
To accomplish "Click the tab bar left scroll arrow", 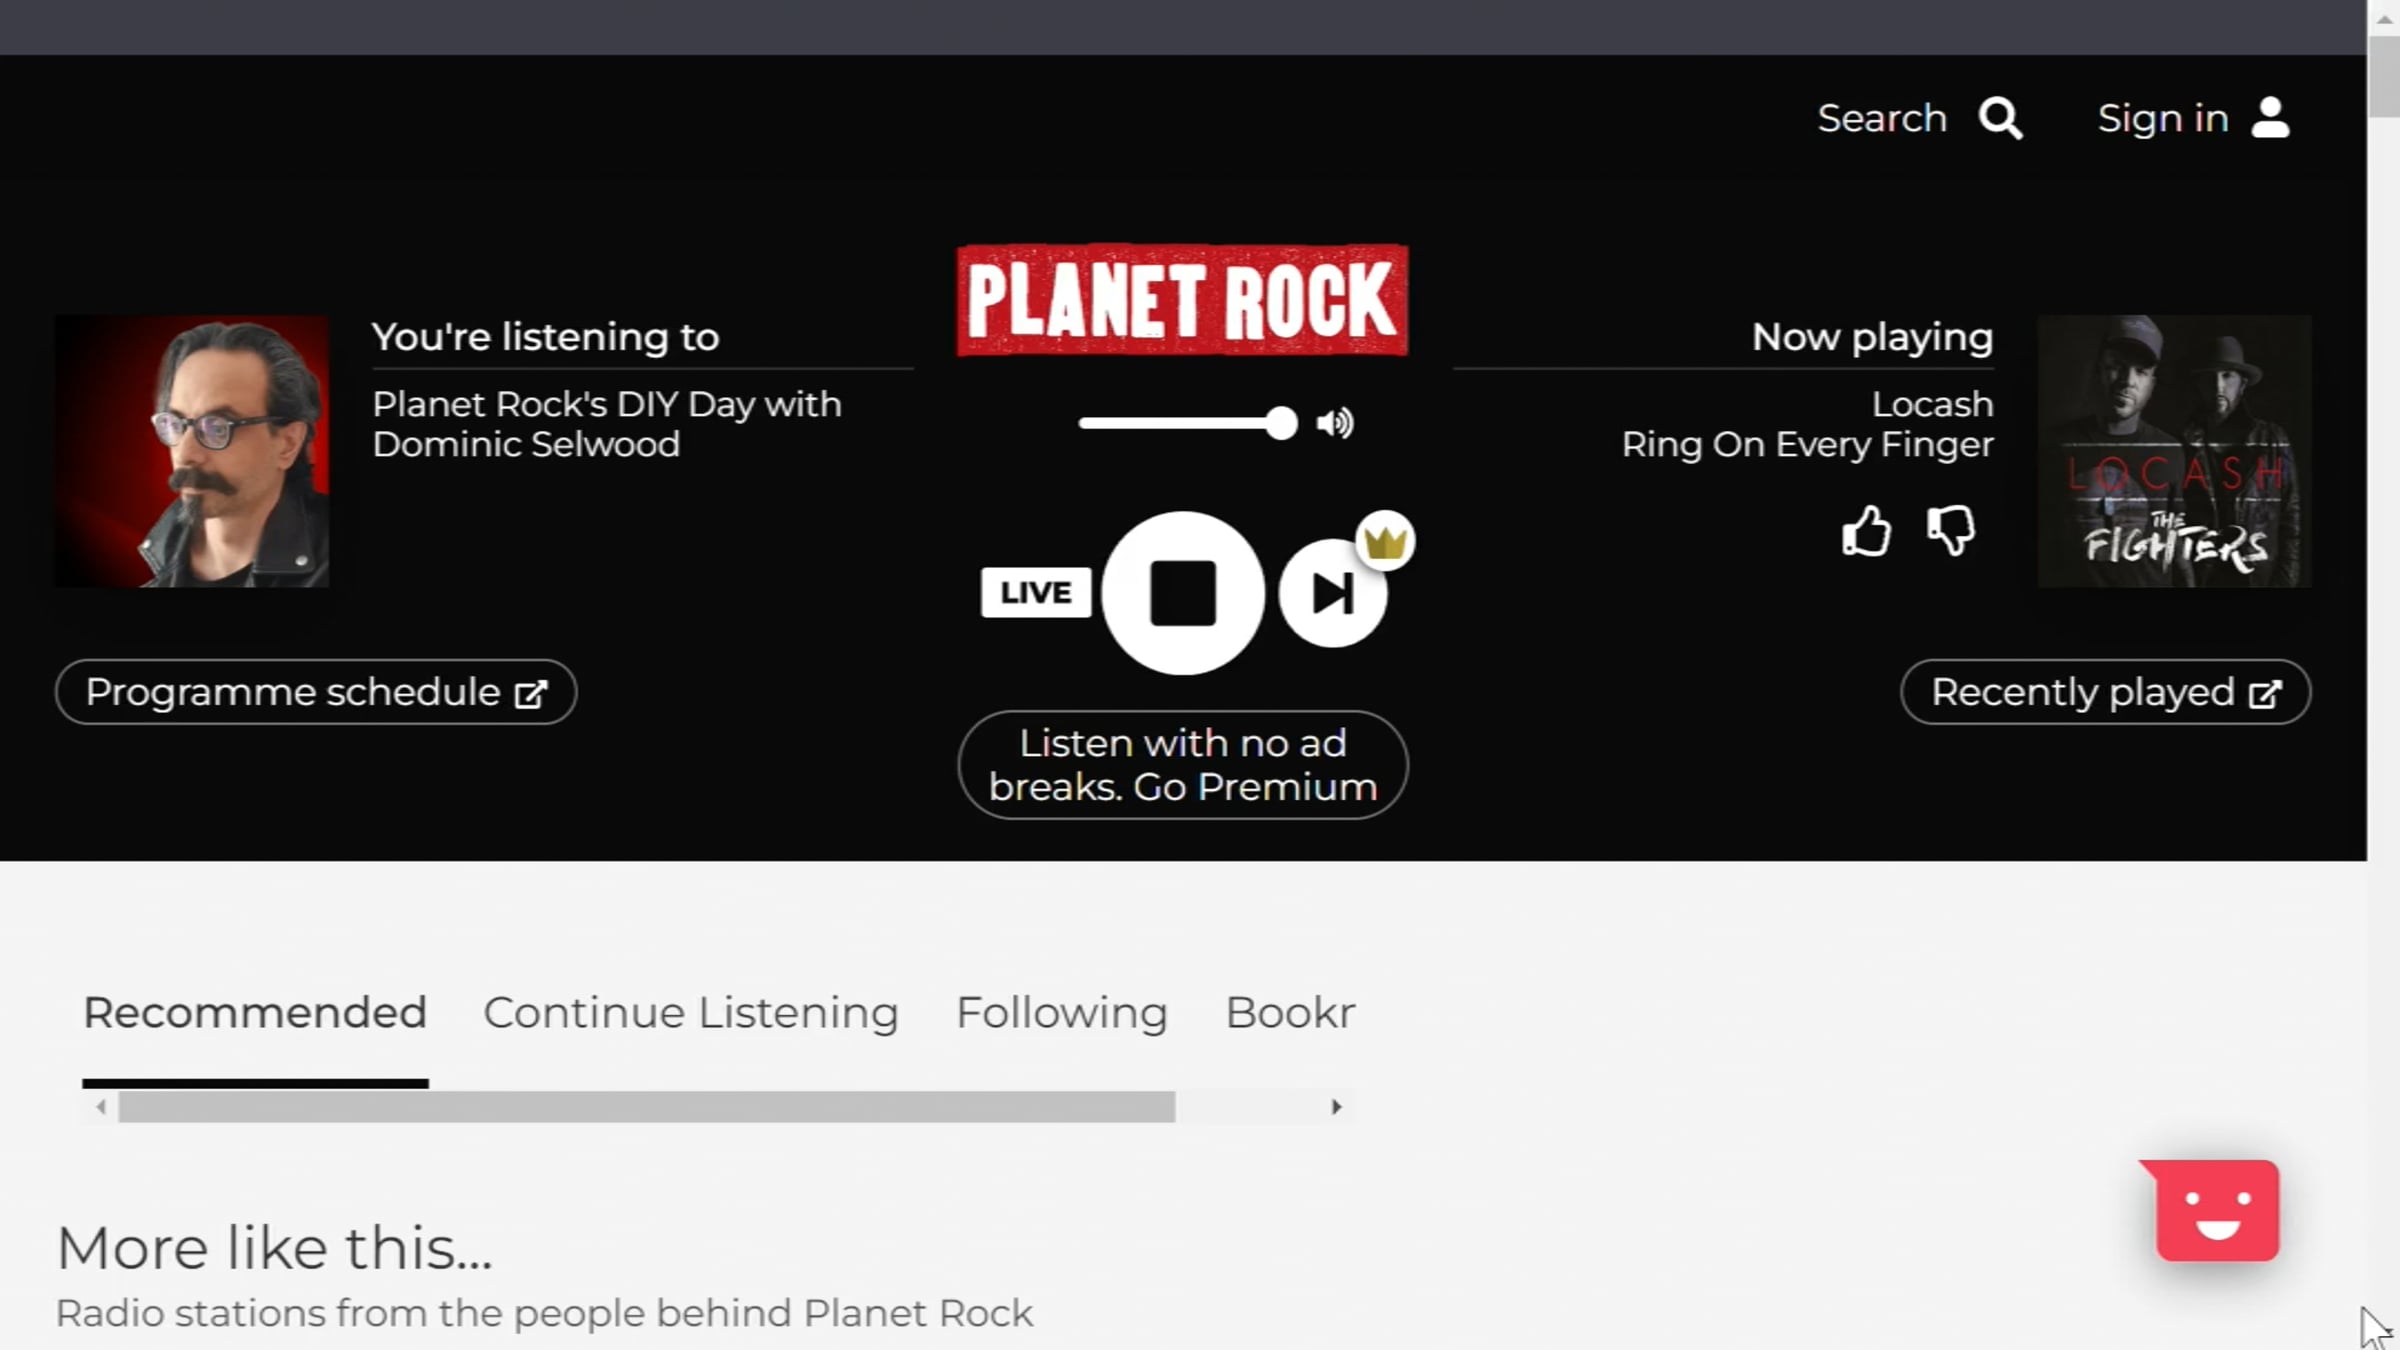I will tap(100, 1107).
